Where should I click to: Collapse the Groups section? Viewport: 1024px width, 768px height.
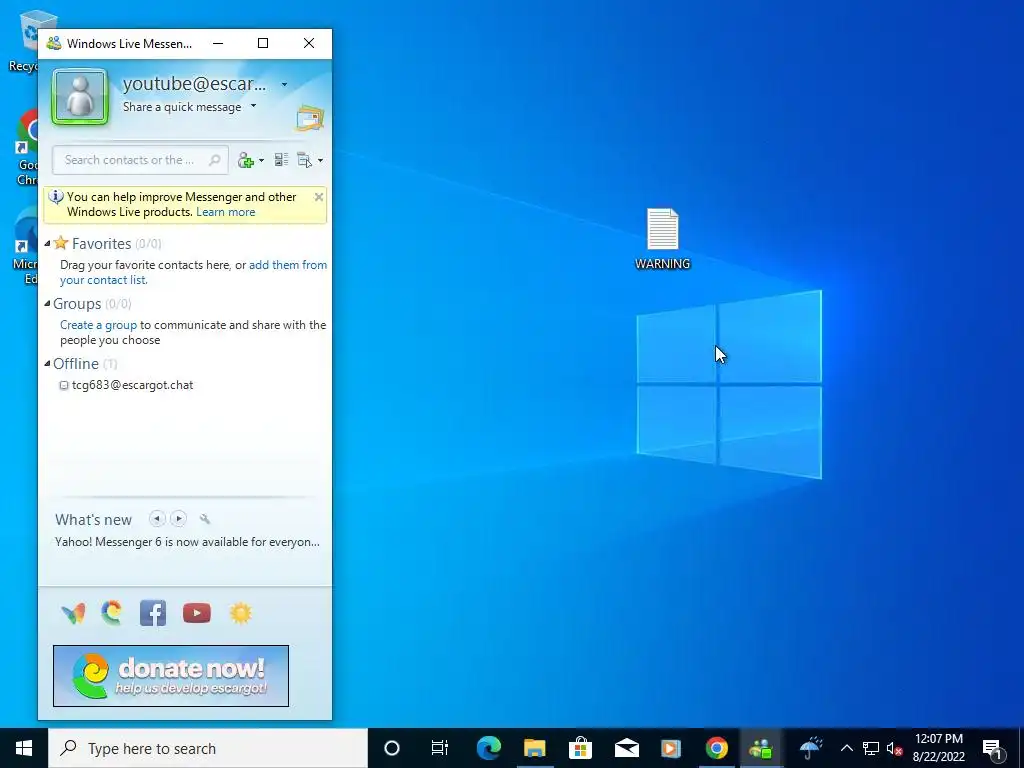47,304
